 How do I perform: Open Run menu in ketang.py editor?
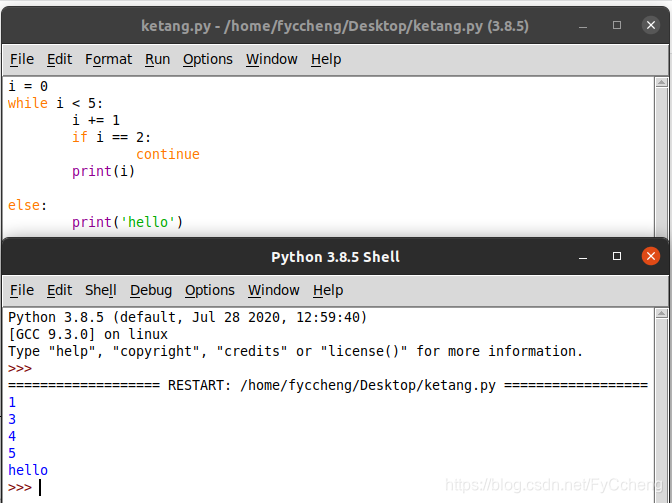(x=157, y=59)
